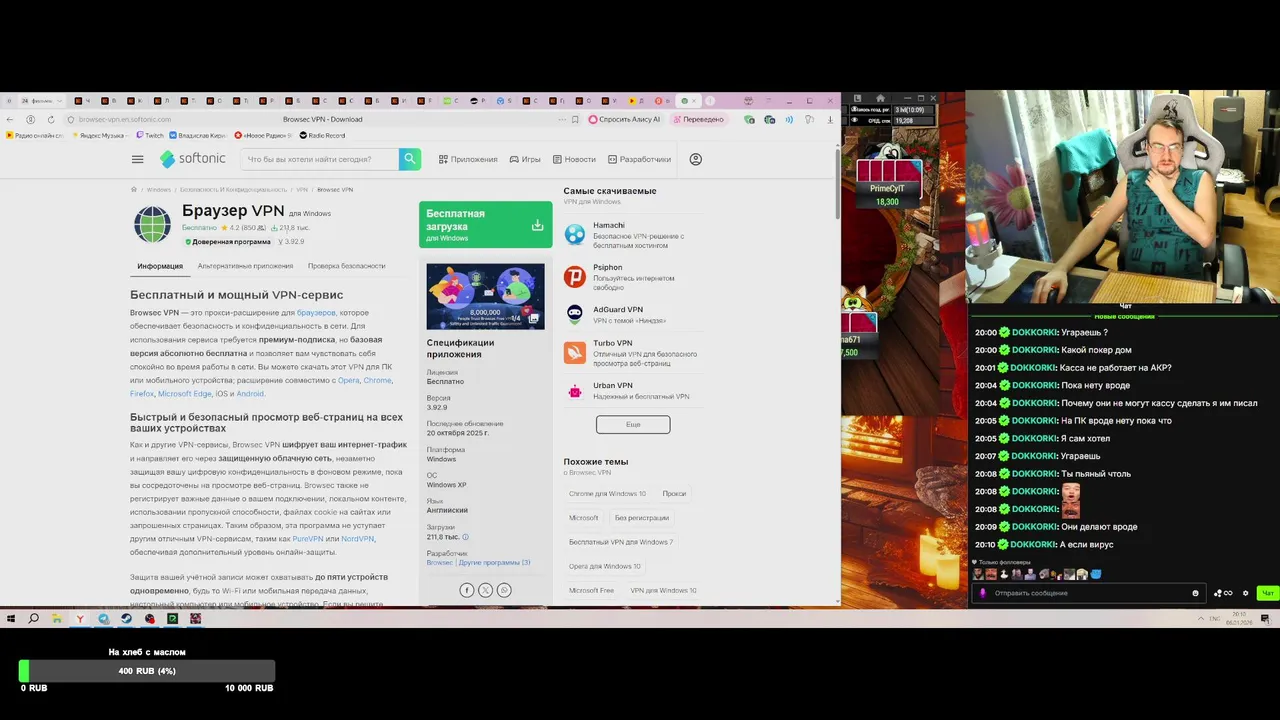This screenshot has width=1280, height=720.
Task: Click the Urban VPN app icon
Action: click(575, 392)
